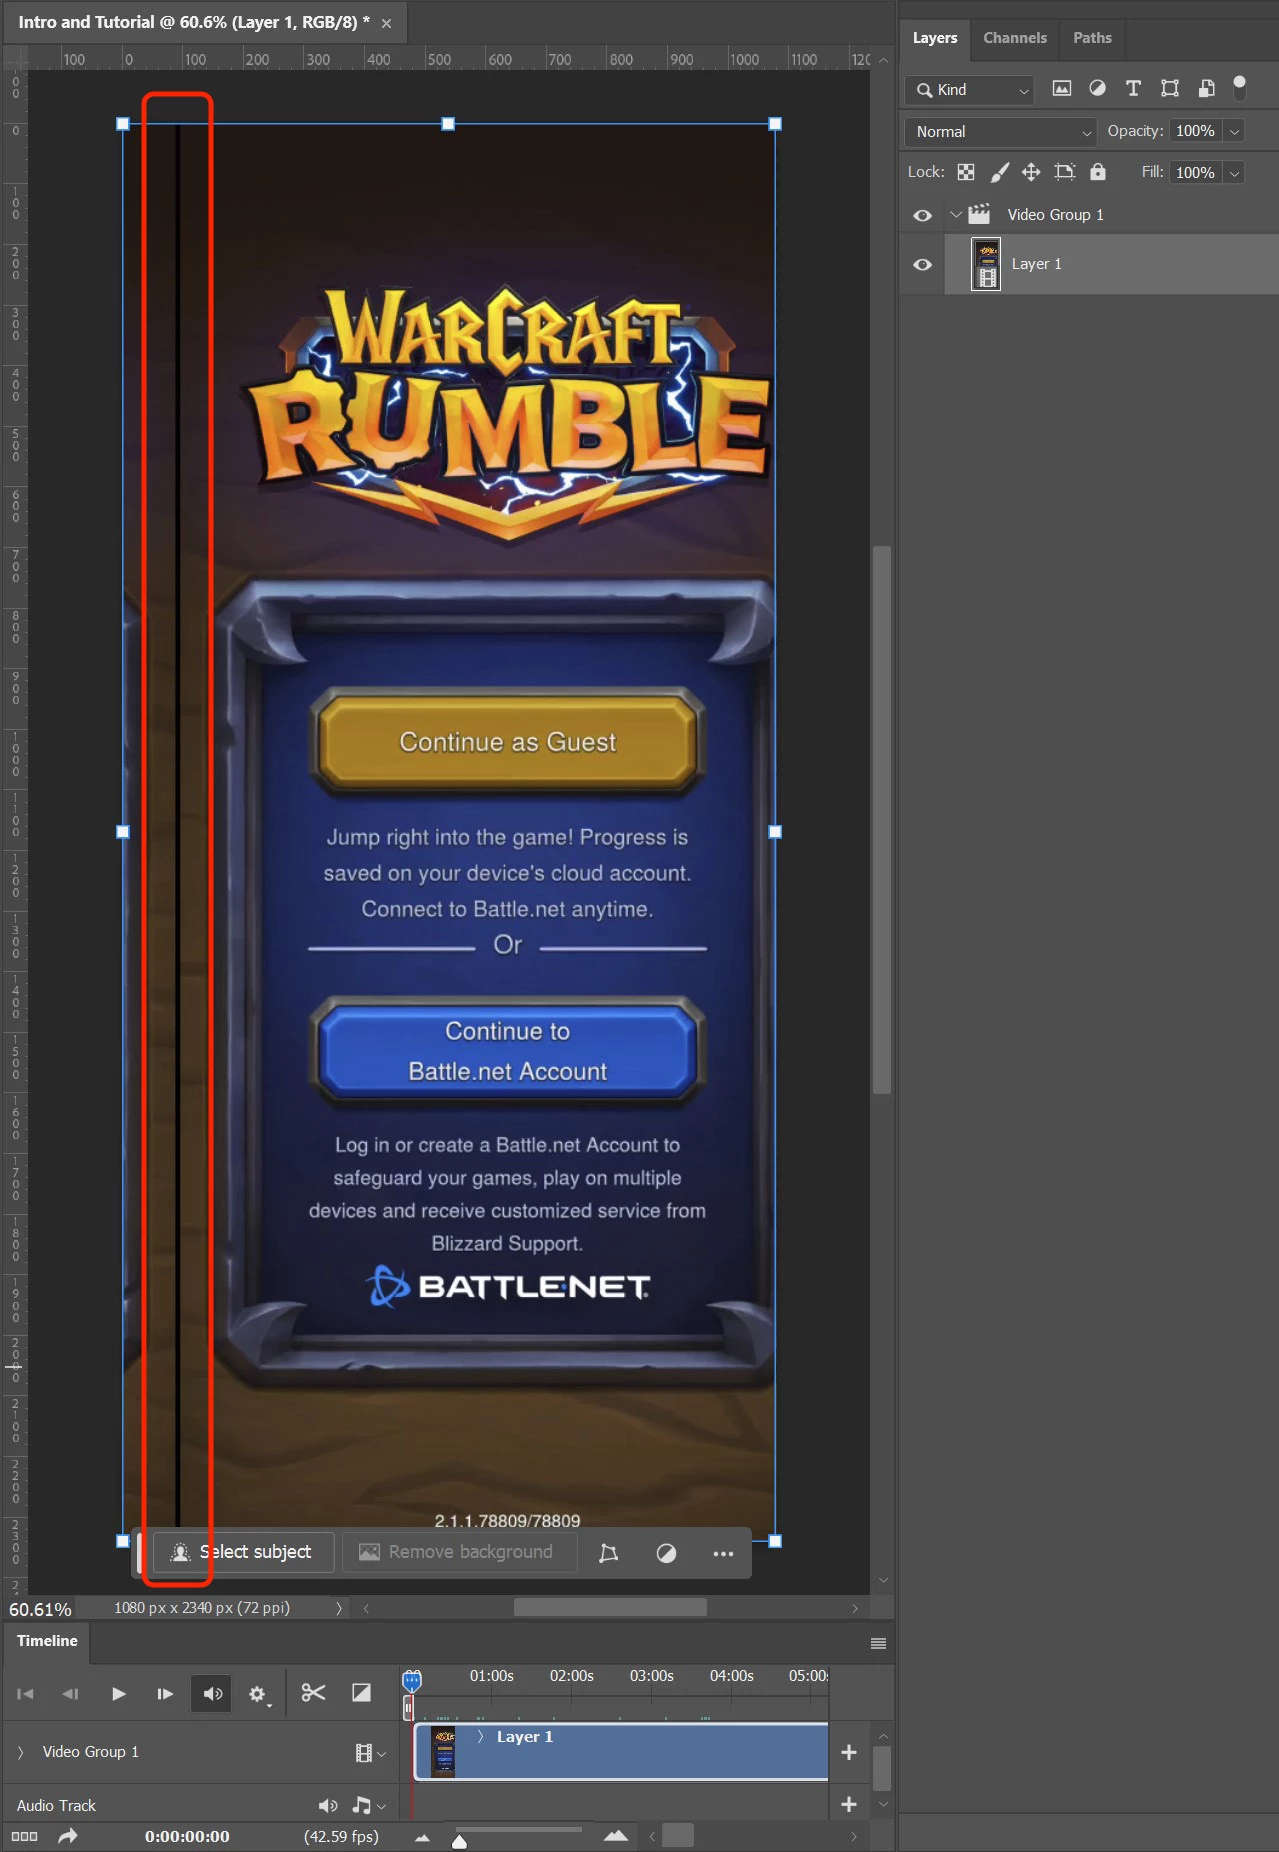Click the 0:00:00:00 timecode display
Viewport: 1279px width, 1852px height.
(187, 1836)
